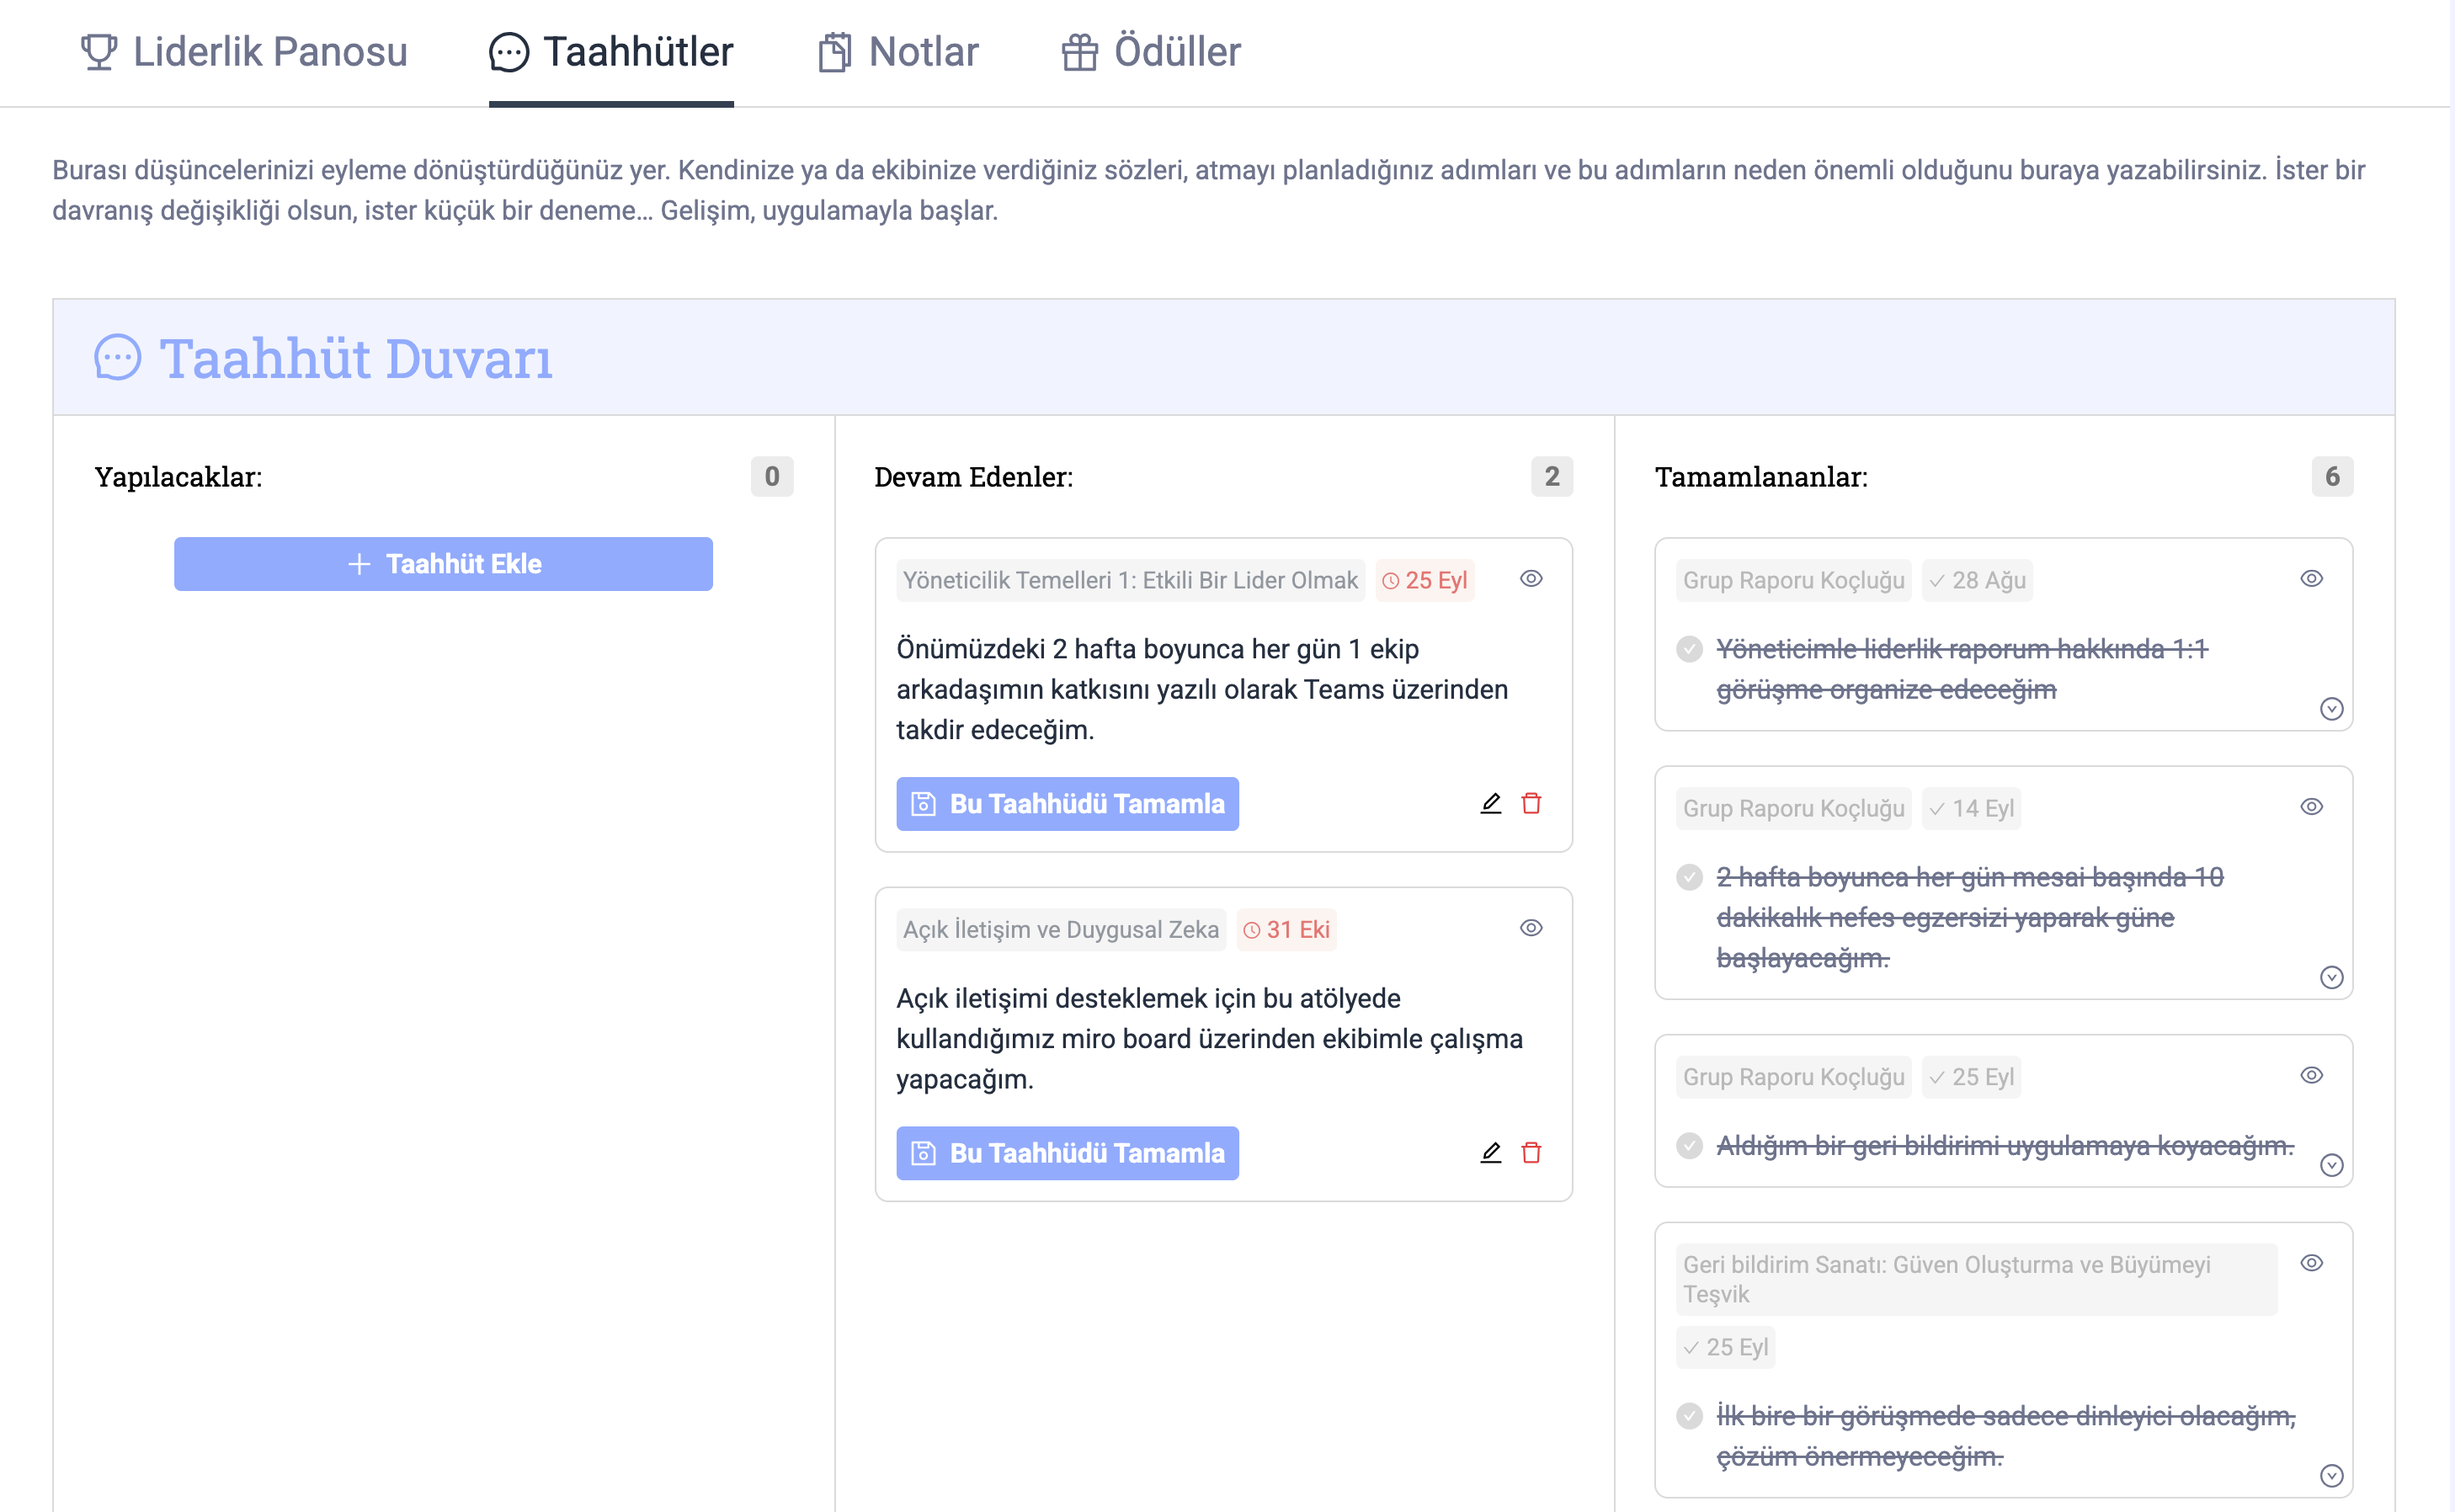Uncheck the completed 'Aldığım bir geri bildirimi' commitment

coord(1690,1145)
